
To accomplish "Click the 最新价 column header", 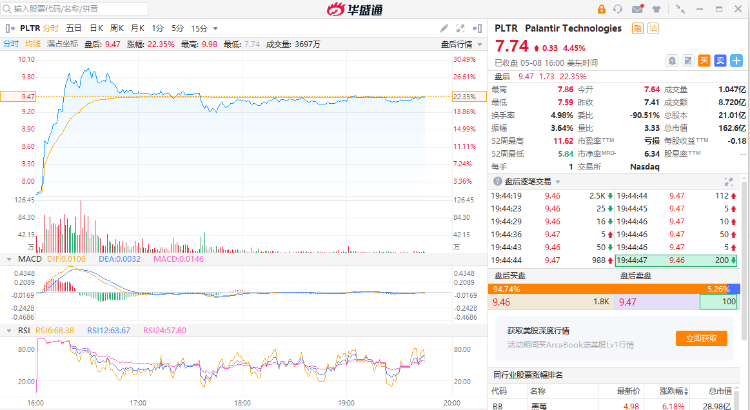I will coord(628,391).
